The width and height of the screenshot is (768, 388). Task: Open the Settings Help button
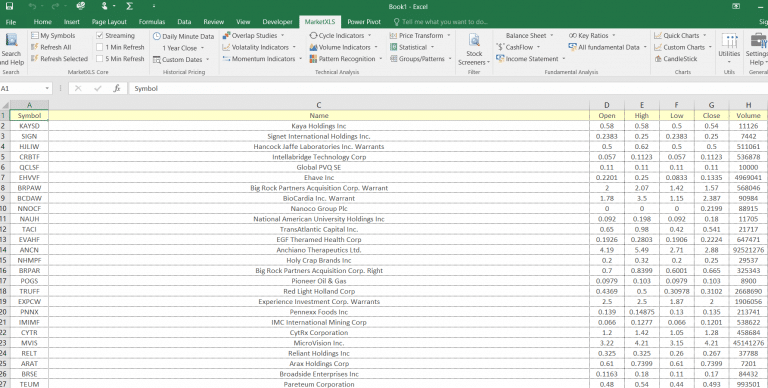(x=757, y=49)
